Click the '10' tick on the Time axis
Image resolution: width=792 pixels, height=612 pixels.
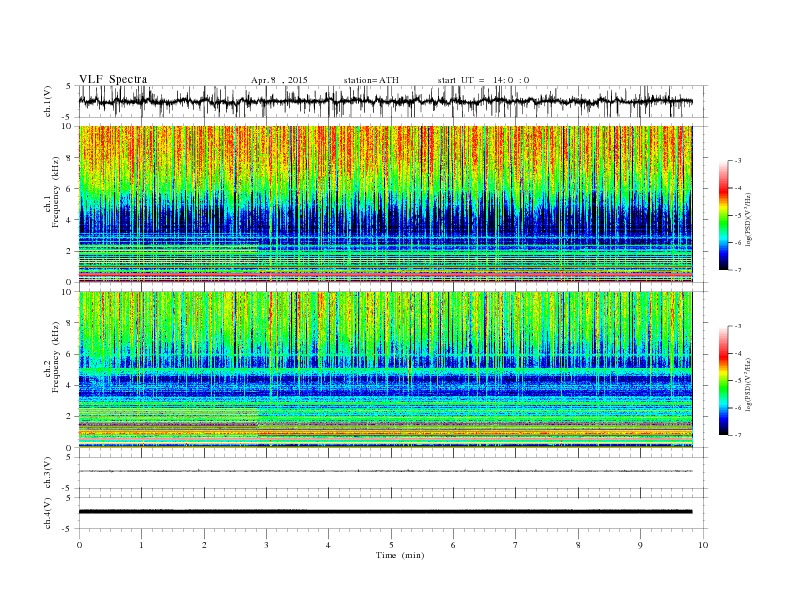703,545
